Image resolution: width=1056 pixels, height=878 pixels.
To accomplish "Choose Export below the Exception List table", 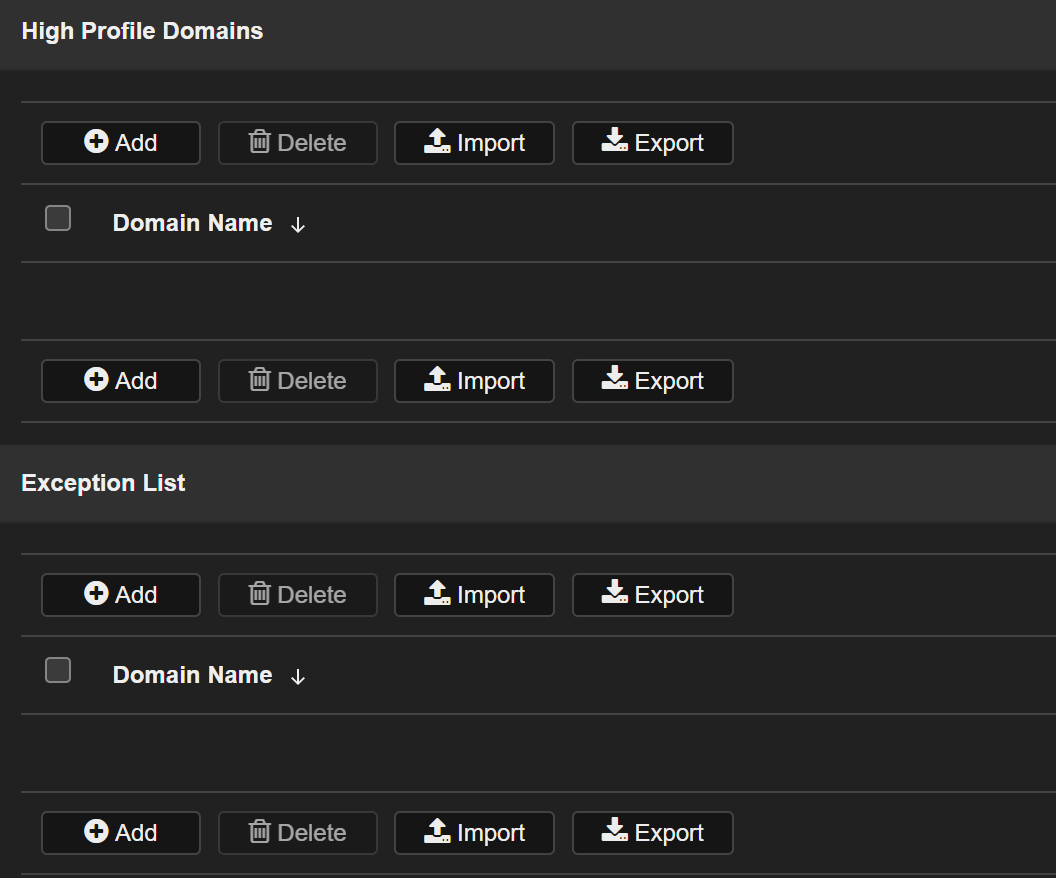I will tap(652, 833).
